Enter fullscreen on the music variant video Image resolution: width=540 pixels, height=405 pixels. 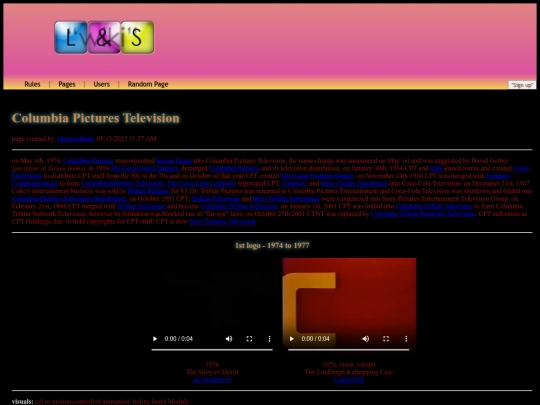point(386,339)
